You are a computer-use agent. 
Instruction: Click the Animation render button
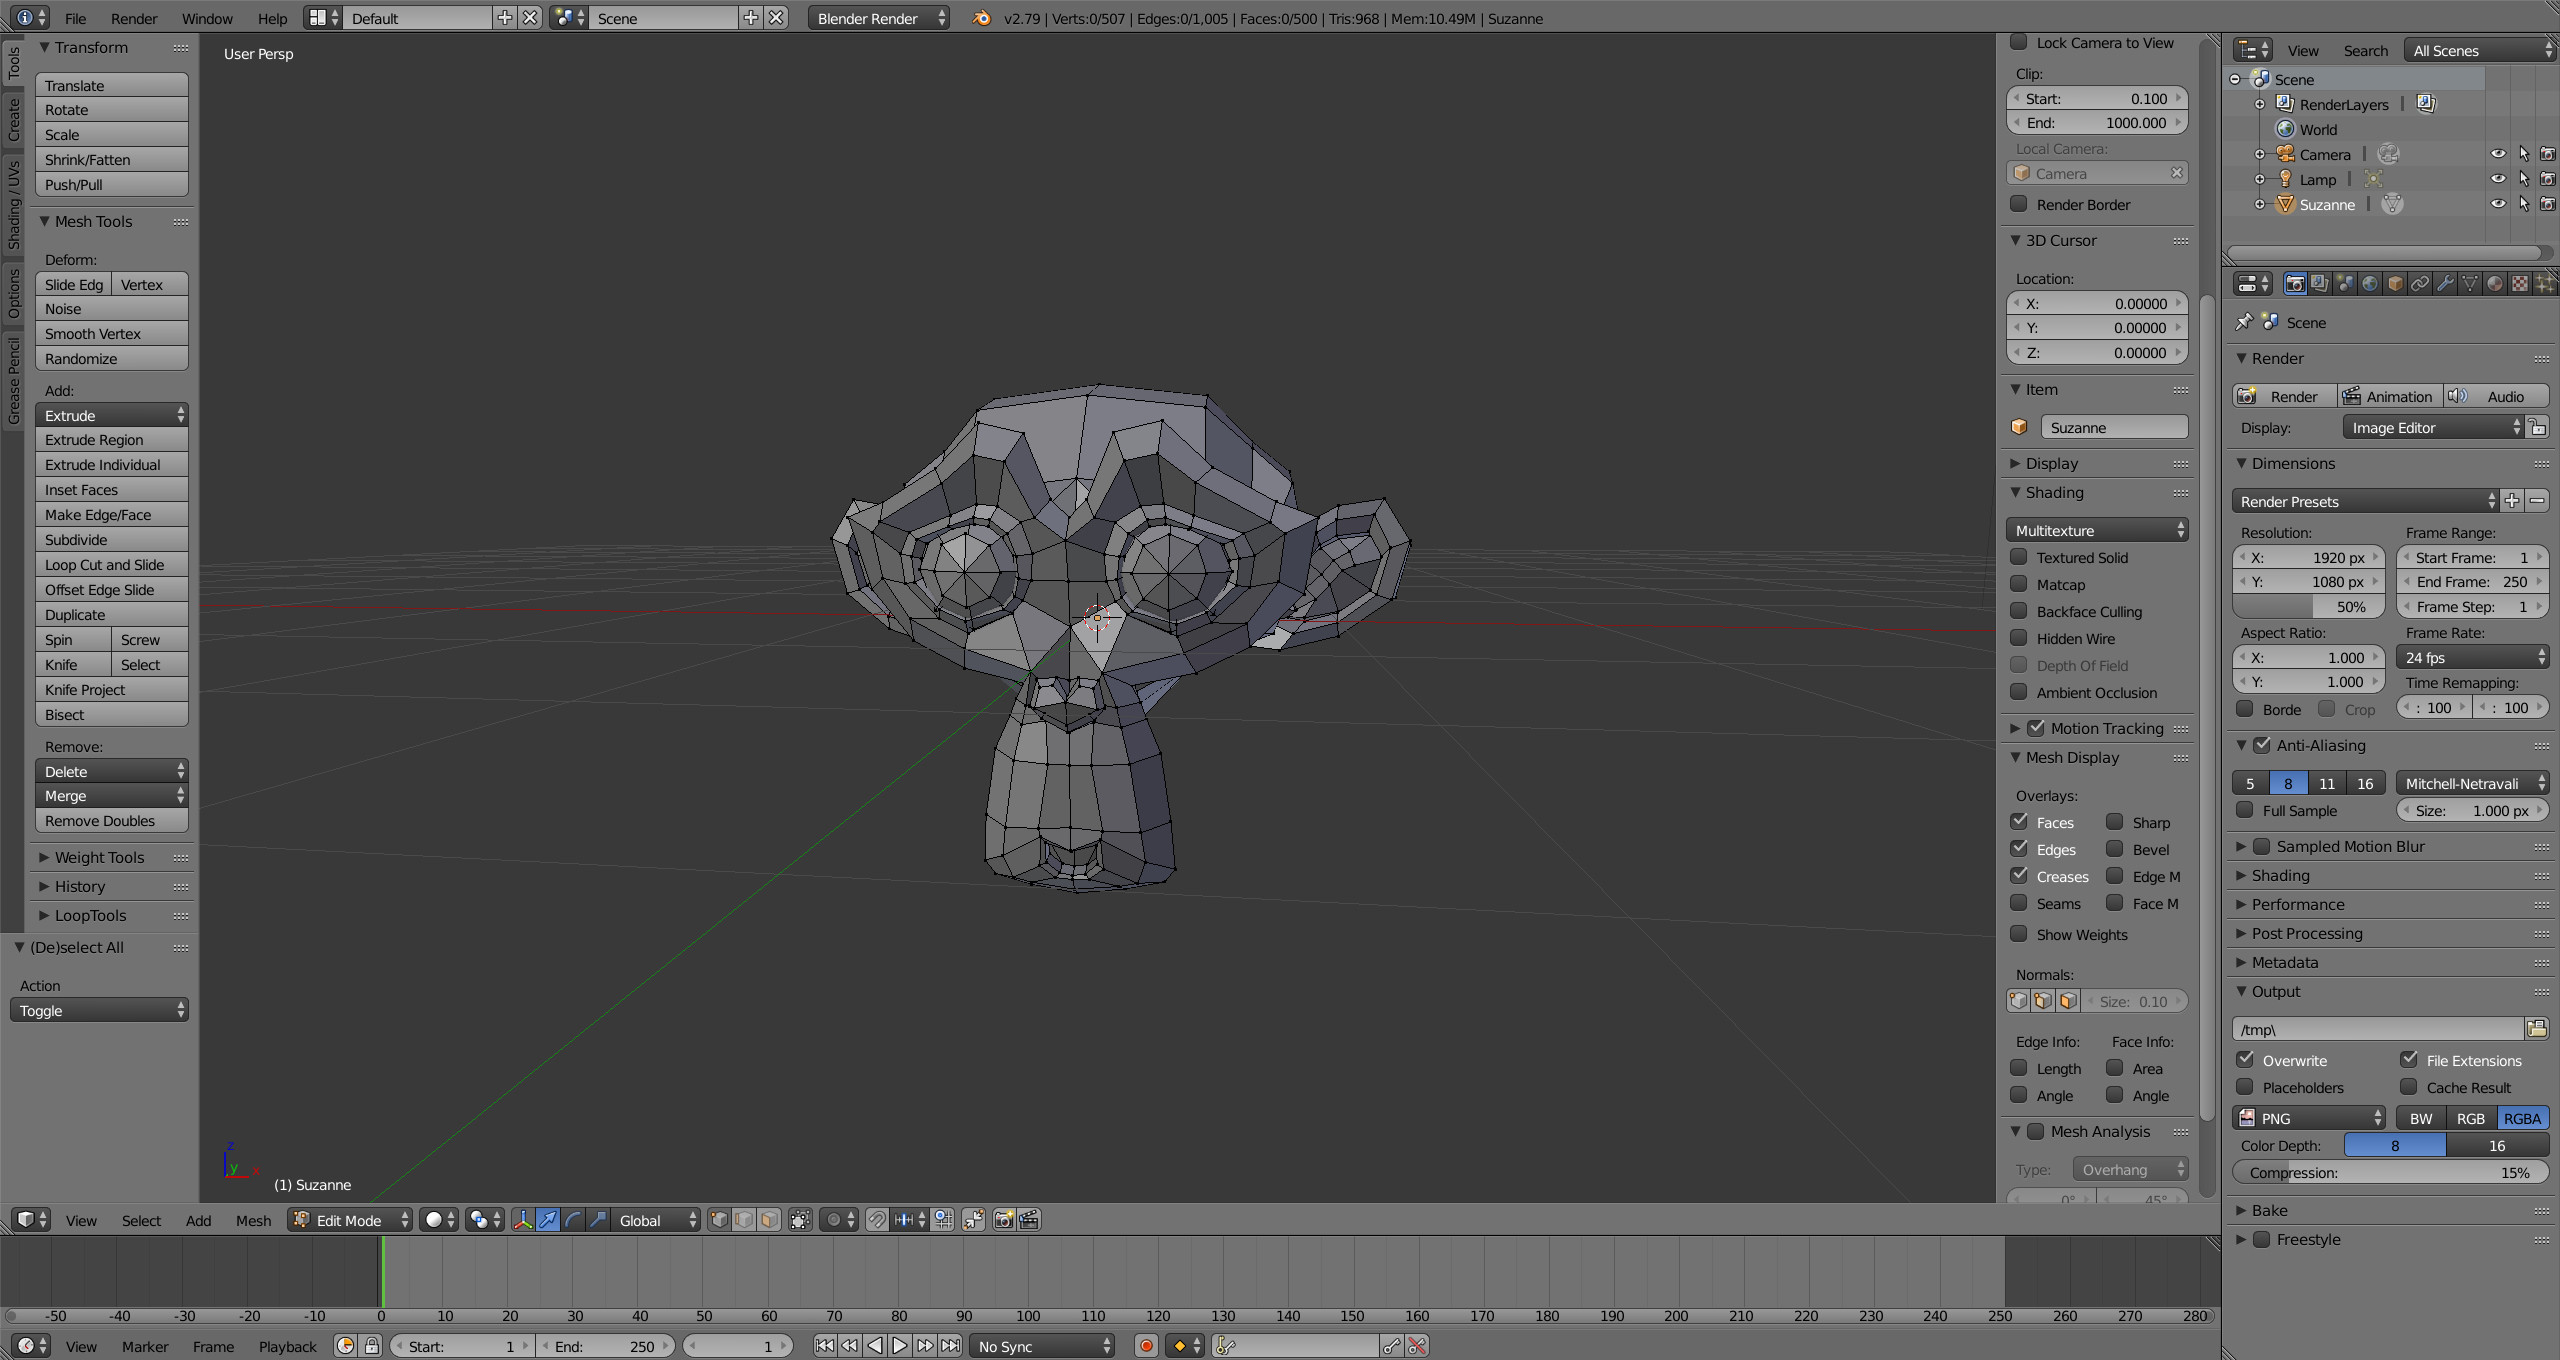(x=2389, y=396)
